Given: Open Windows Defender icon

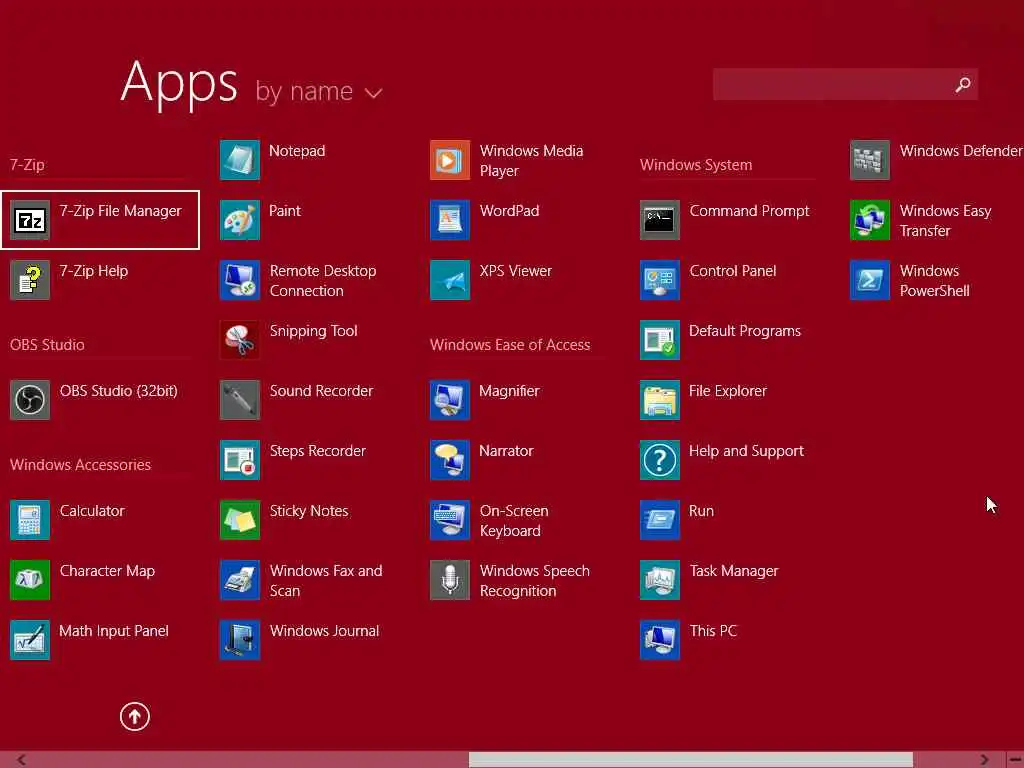Looking at the screenshot, I should click(x=870, y=160).
